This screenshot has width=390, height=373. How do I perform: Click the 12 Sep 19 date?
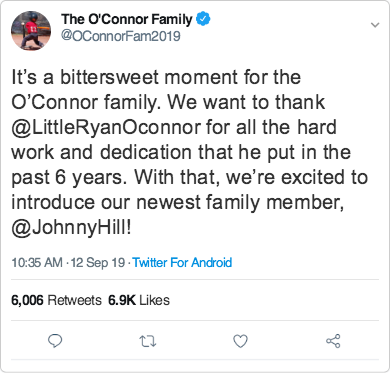(x=98, y=263)
